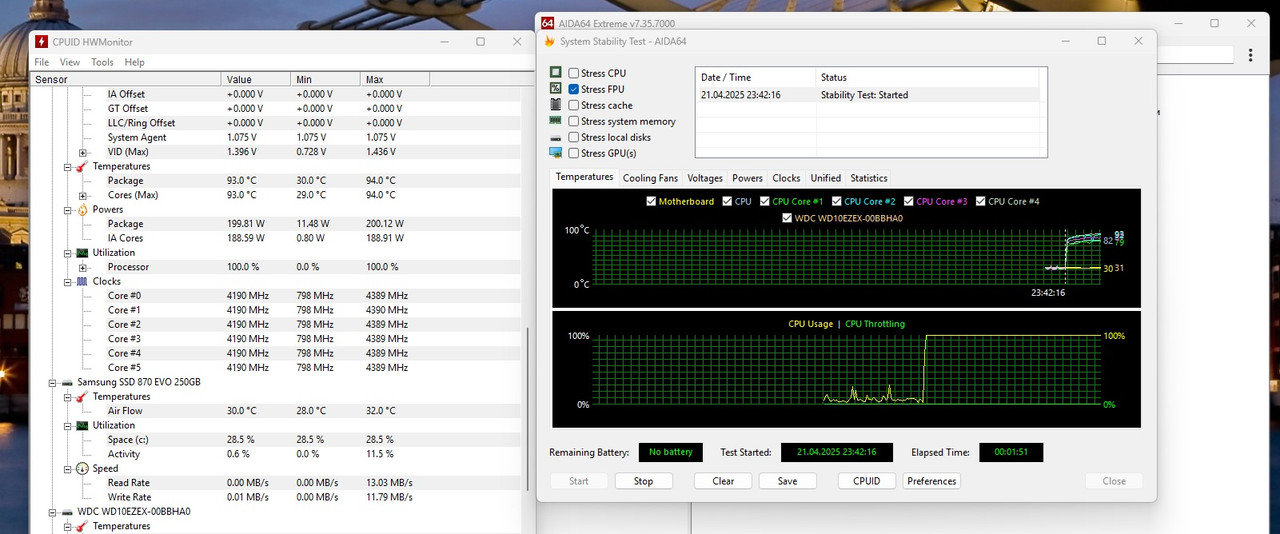Collapse the CPU Temperatures node
Image resolution: width=1280 pixels, height=534 pixels.
(67, 167)
